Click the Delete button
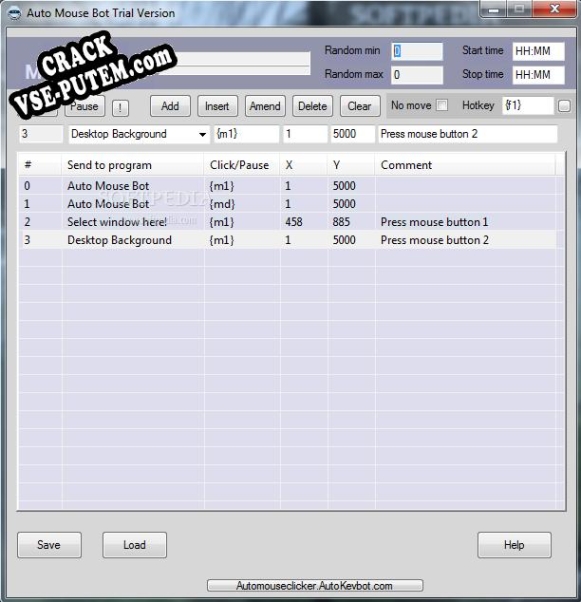 pyautogui.click(x=312, y=106)
